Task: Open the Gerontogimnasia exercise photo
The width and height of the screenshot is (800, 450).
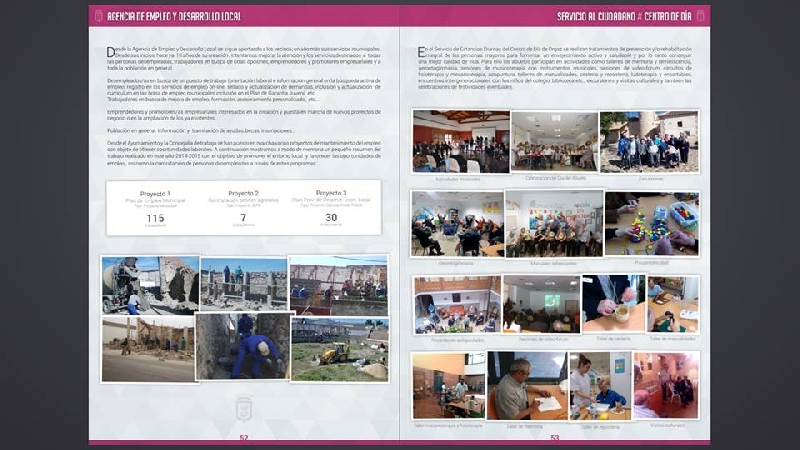Action: [458, 223]
